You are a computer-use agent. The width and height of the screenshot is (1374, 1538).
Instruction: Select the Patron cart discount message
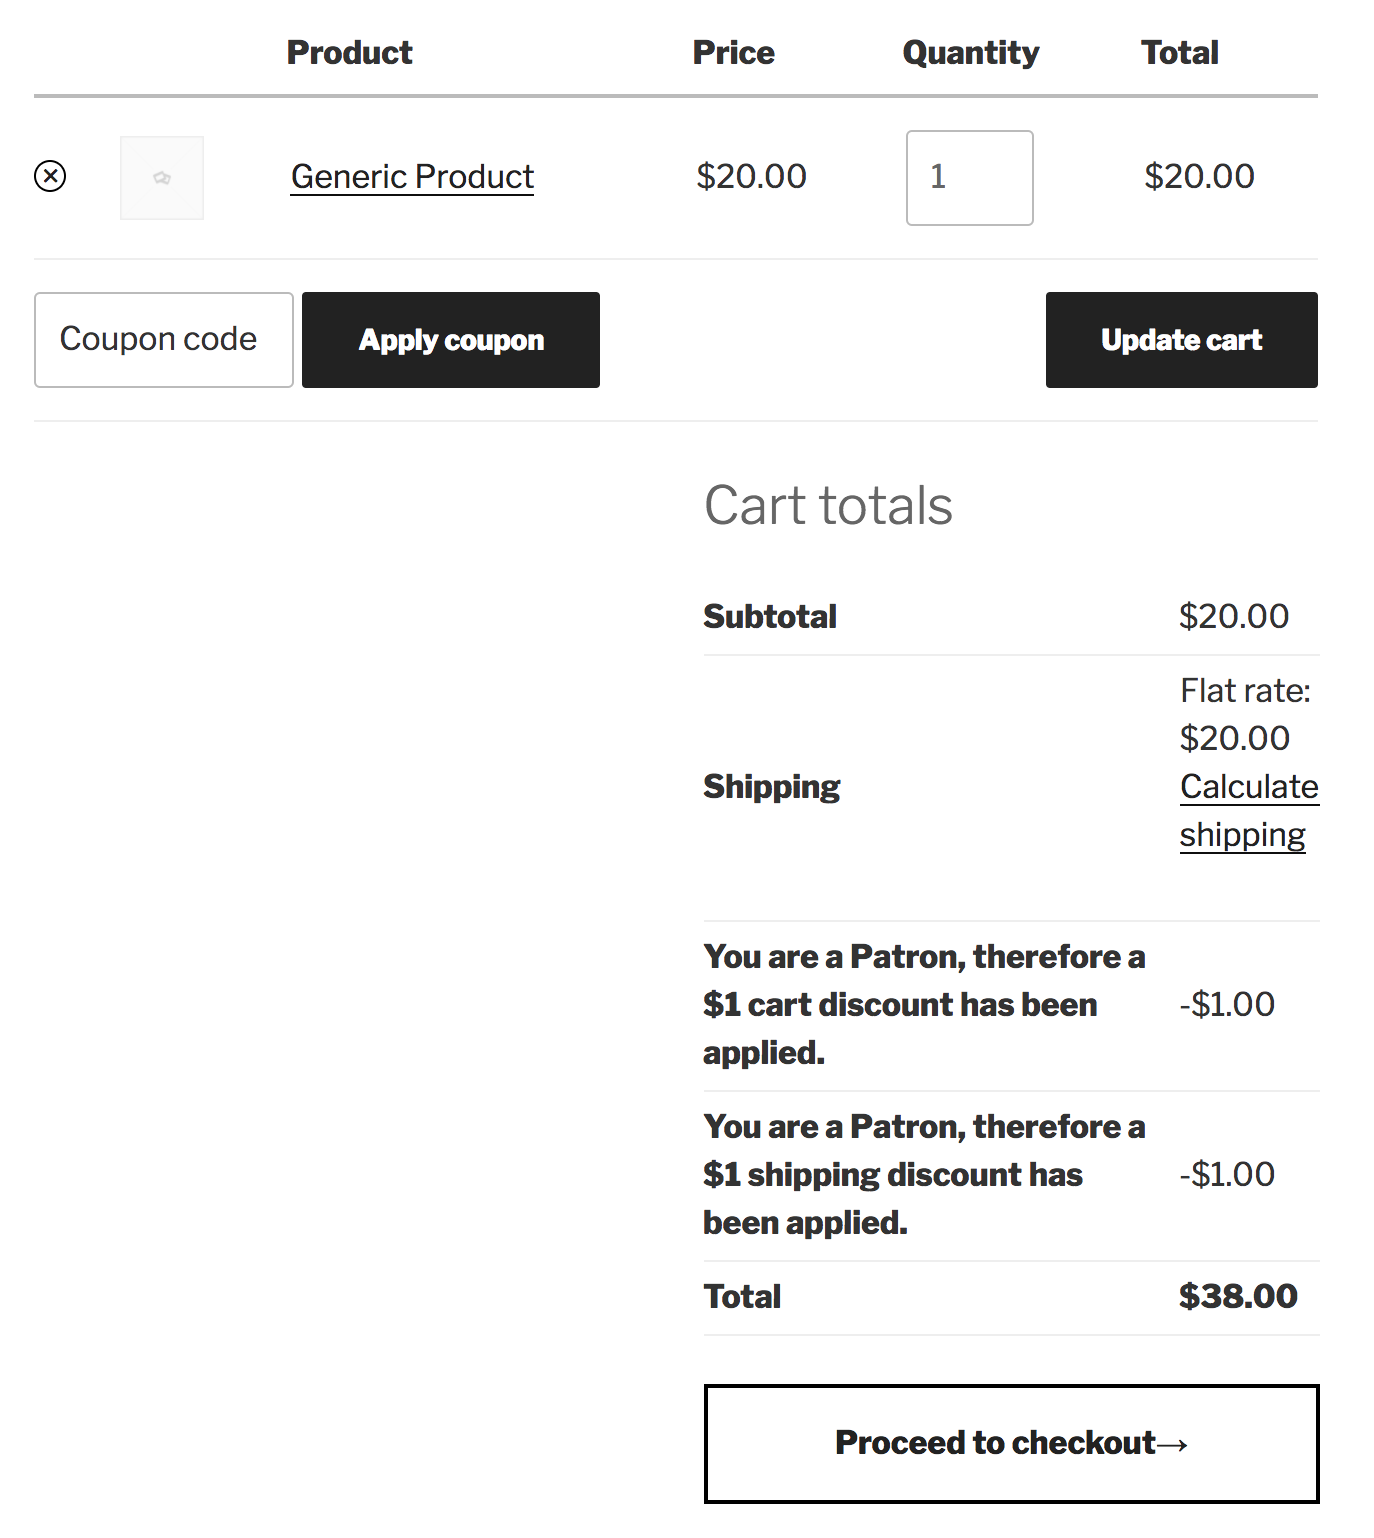pos(924,1005)
